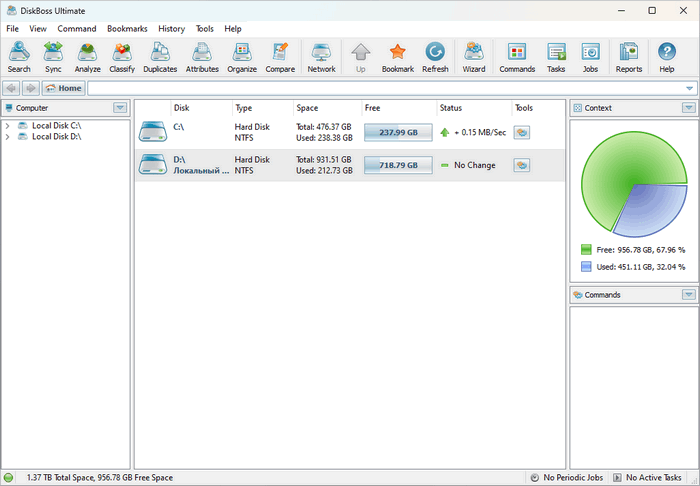
Task: Open the Wizard tool
Action: tap(474, 57)
